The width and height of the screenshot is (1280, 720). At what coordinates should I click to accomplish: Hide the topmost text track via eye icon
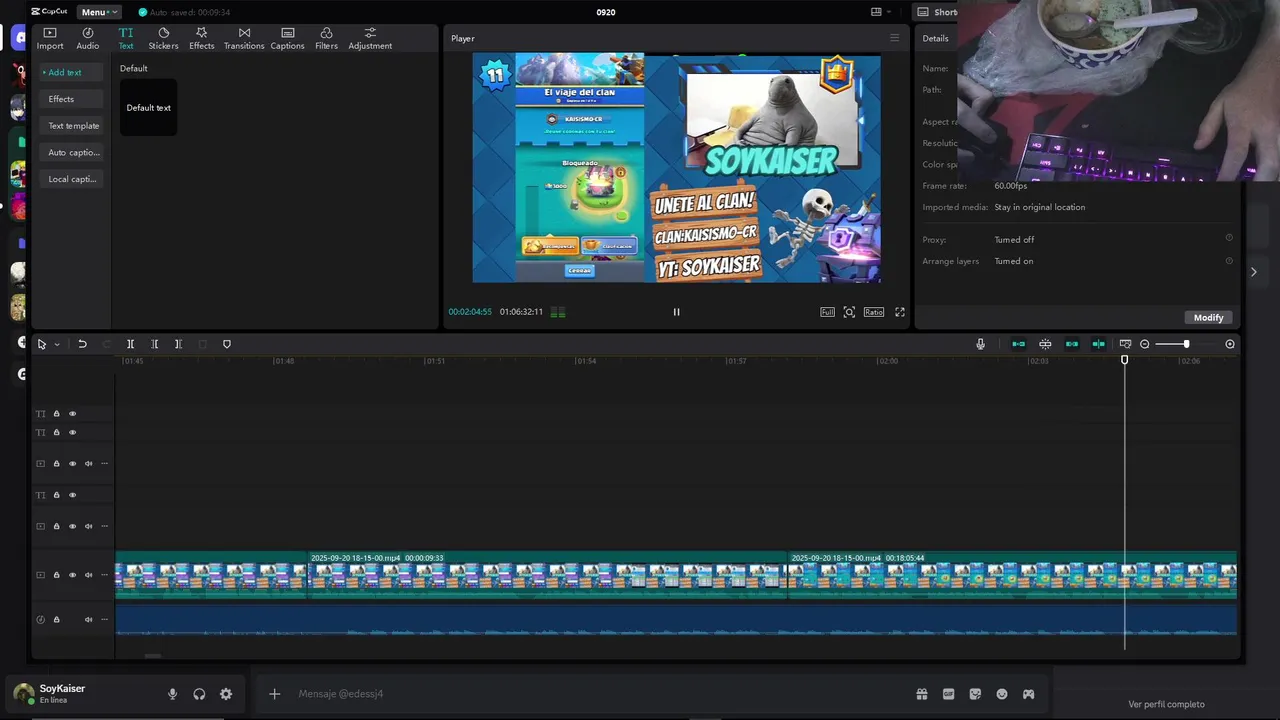(x=72, y=414)
